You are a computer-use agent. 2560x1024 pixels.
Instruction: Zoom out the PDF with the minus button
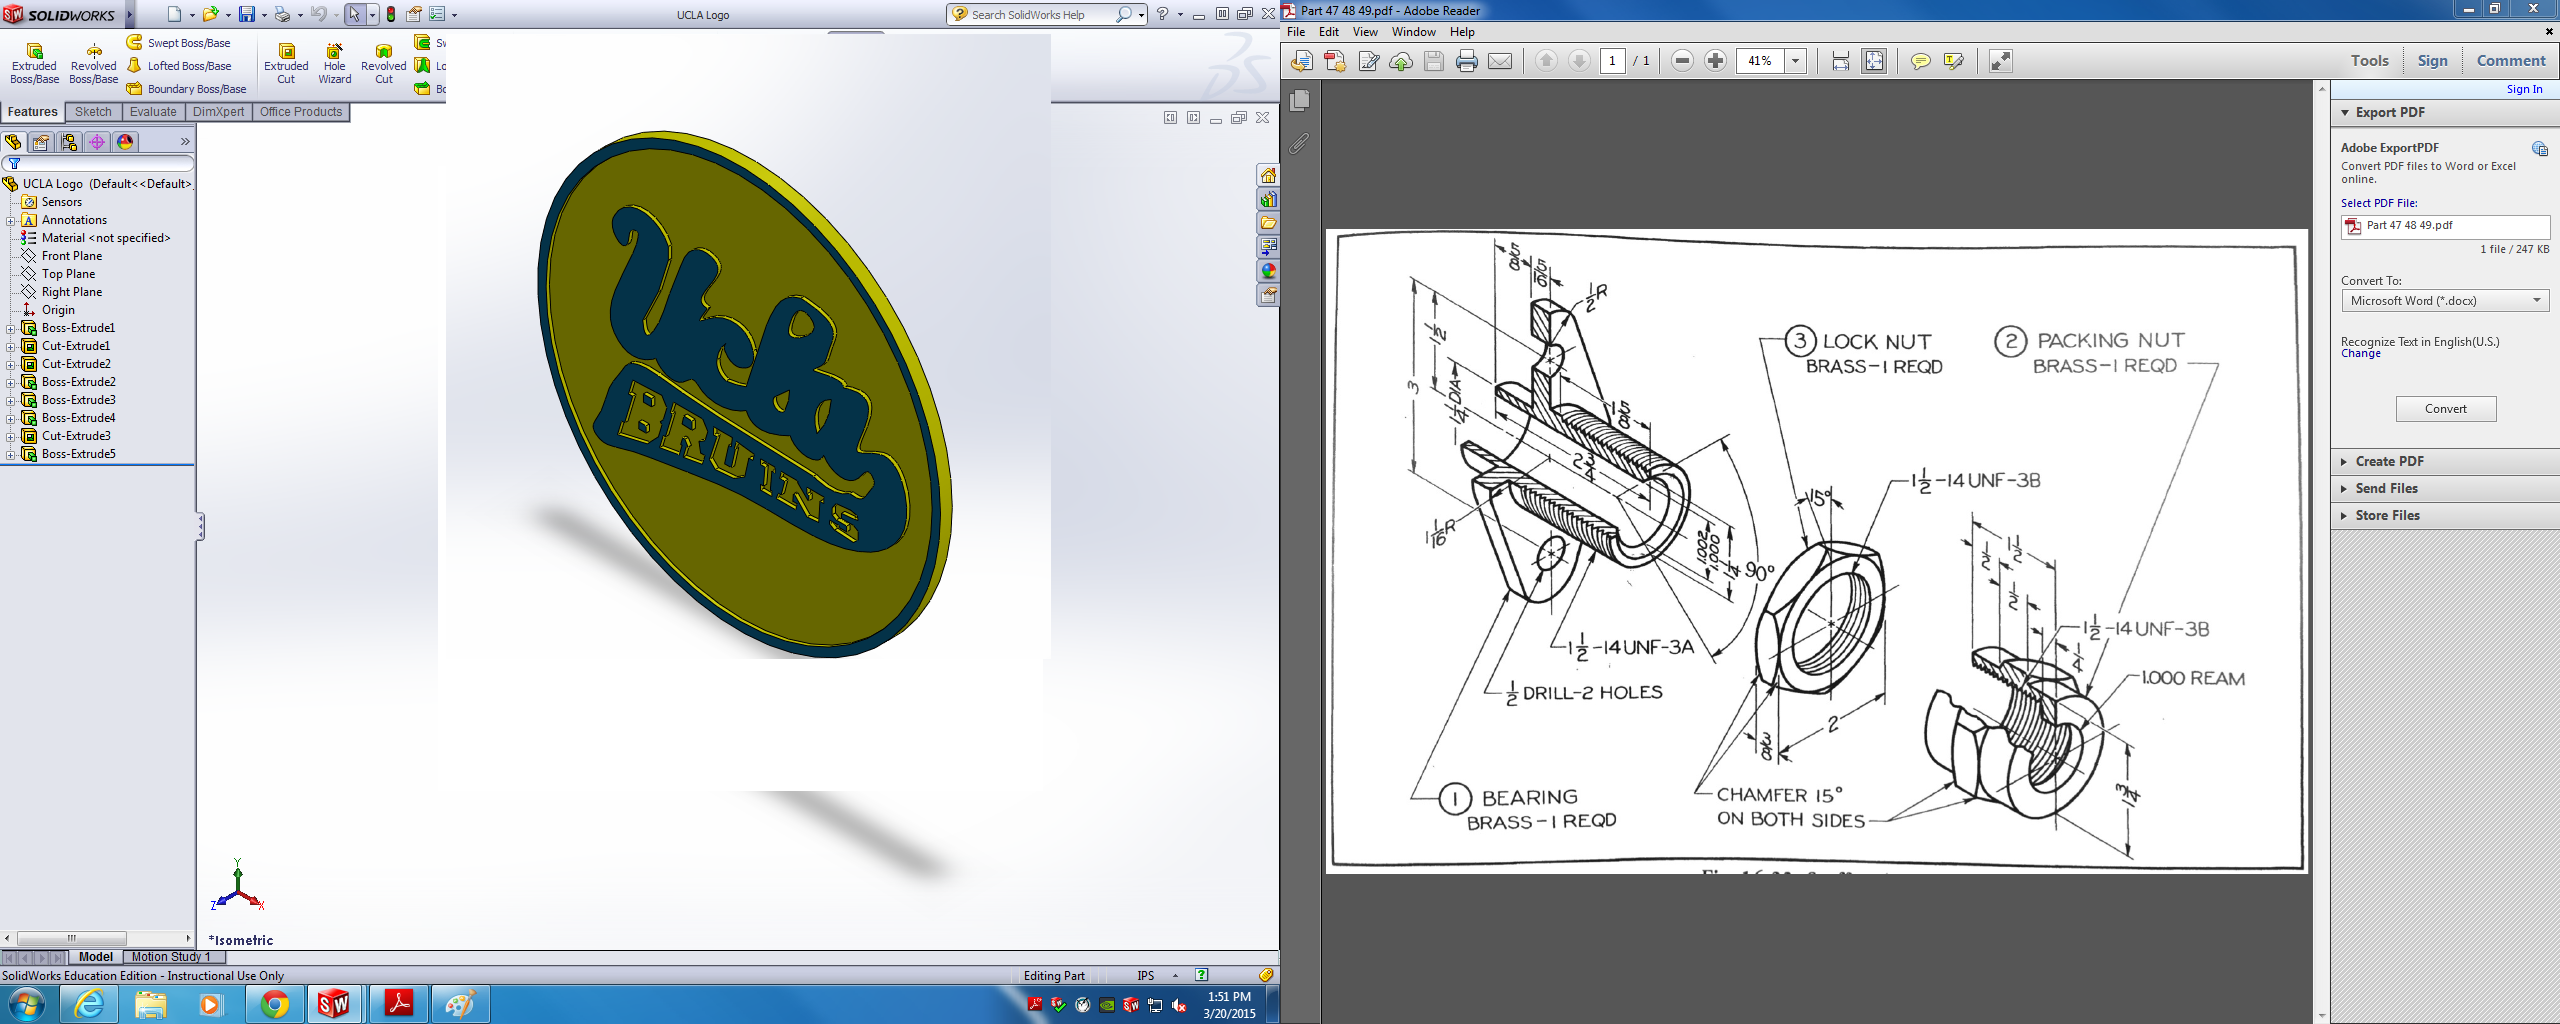point(1682,61)
